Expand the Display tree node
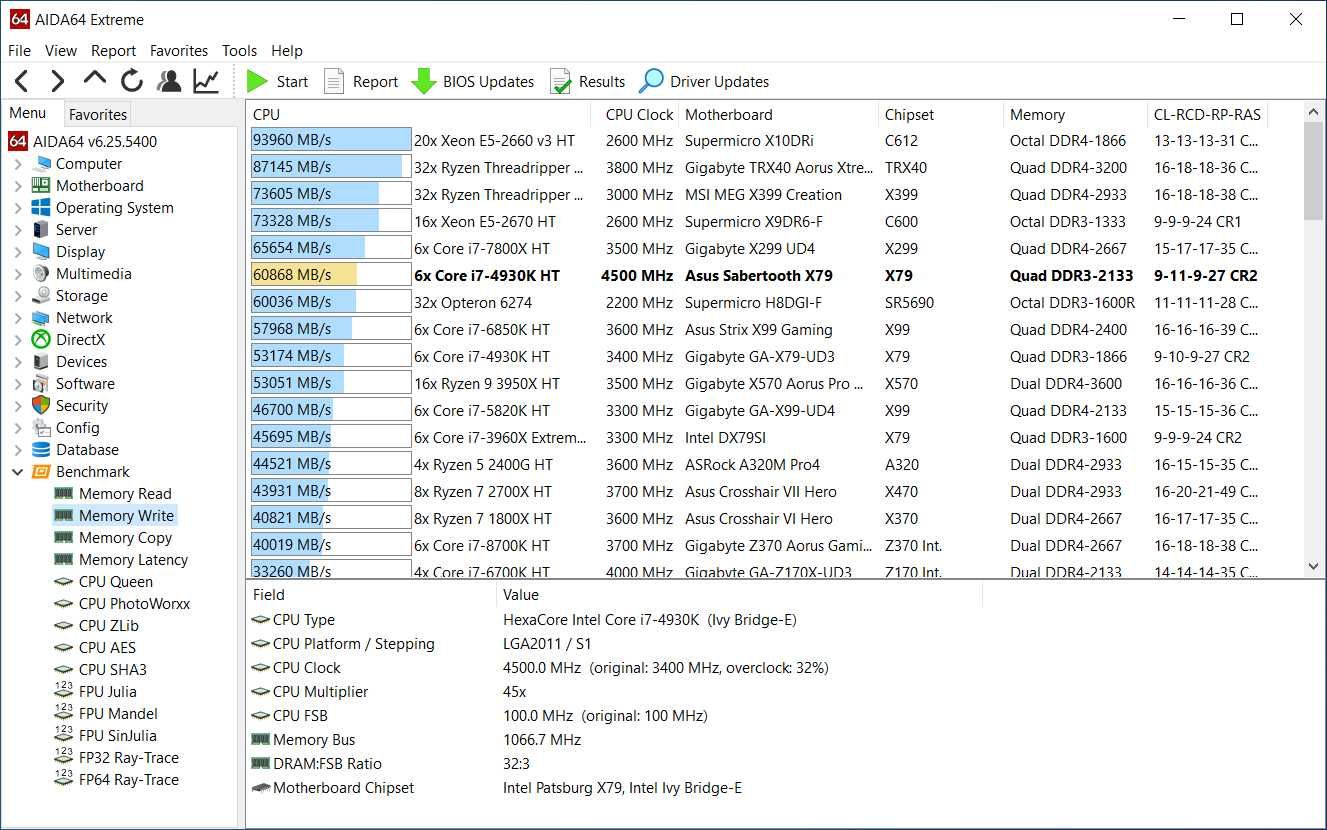Screen dimensions: 1327x830 click(18, 252)
